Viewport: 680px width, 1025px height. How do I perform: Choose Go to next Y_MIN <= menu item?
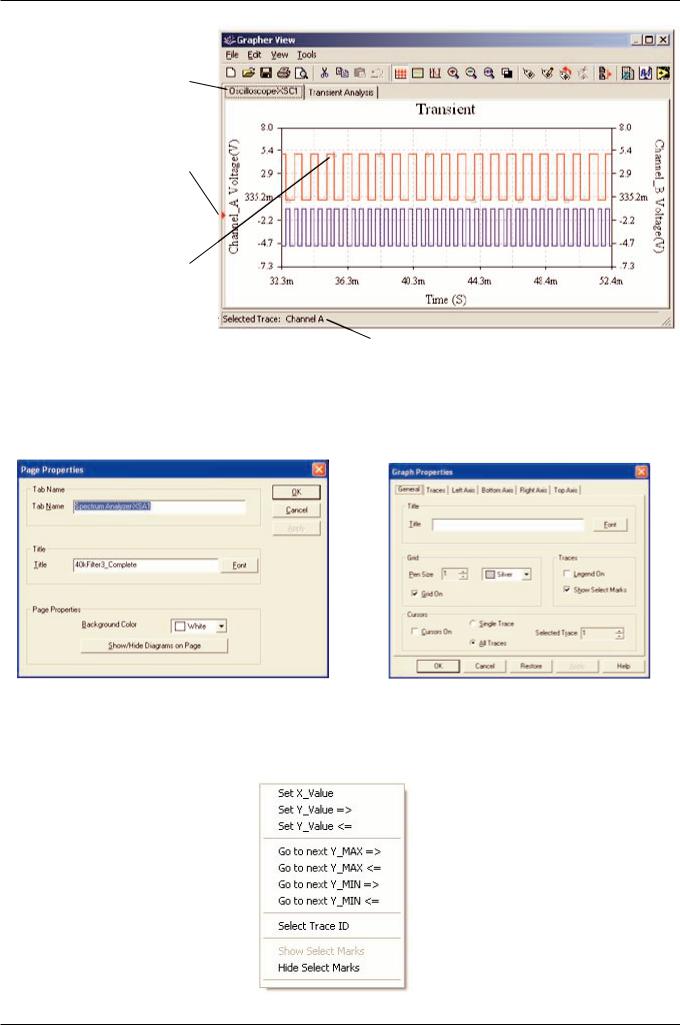(333, 901)
